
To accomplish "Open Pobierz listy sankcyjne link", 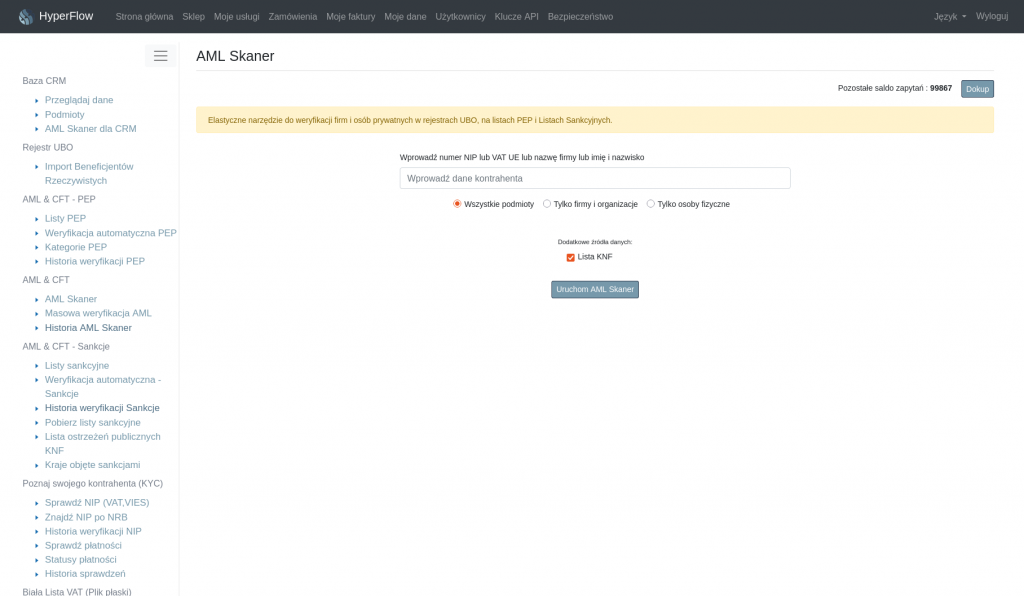I will coord(93,422).
